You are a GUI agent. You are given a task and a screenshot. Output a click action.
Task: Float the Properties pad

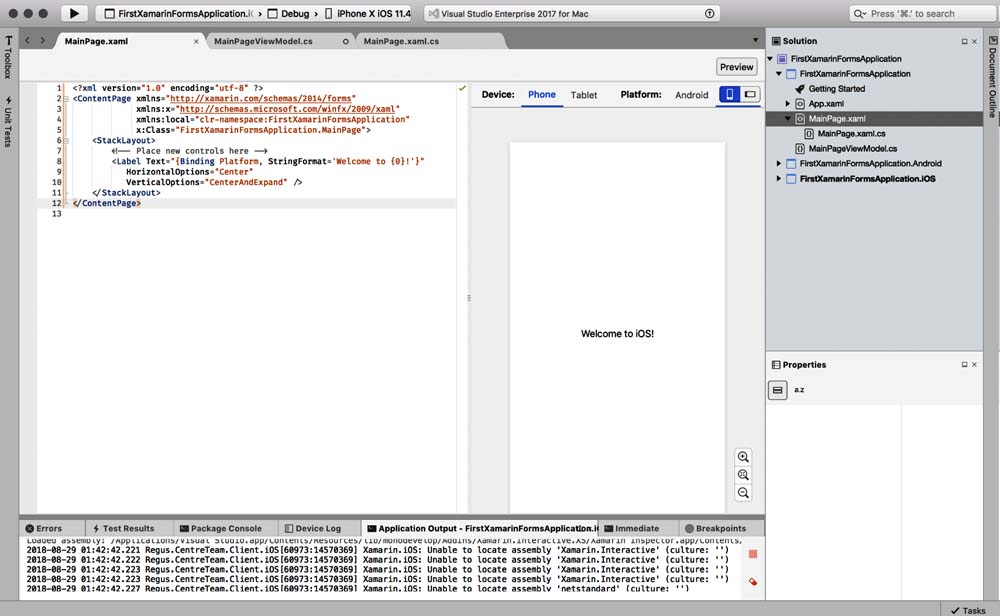[x=964, y=365]
